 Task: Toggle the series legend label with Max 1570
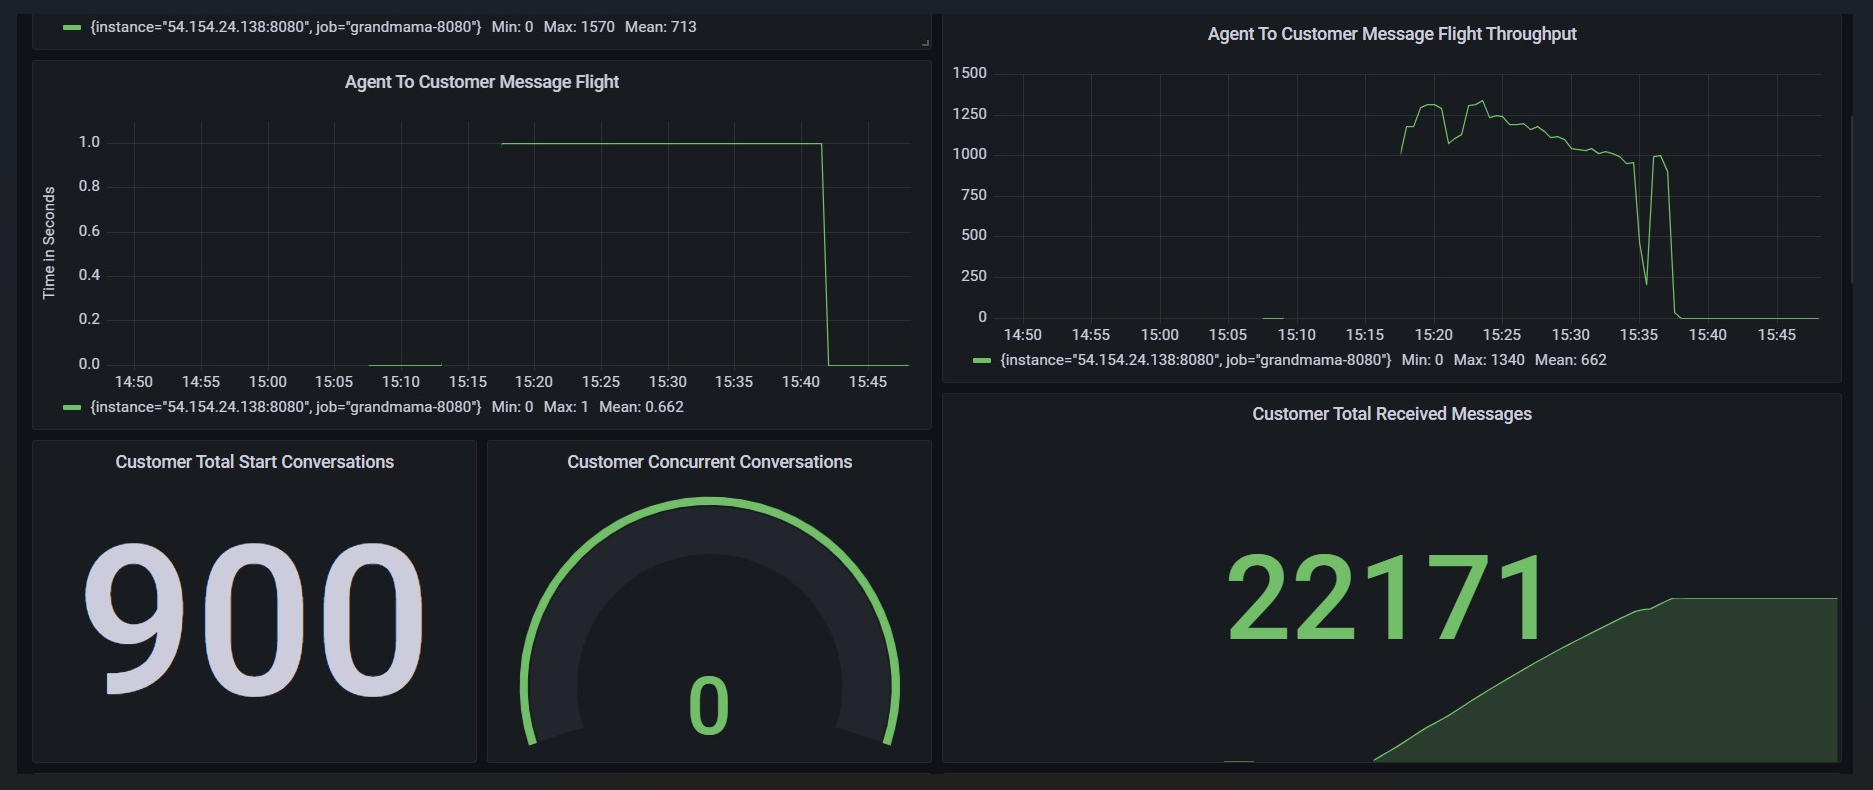coord(285,27)
